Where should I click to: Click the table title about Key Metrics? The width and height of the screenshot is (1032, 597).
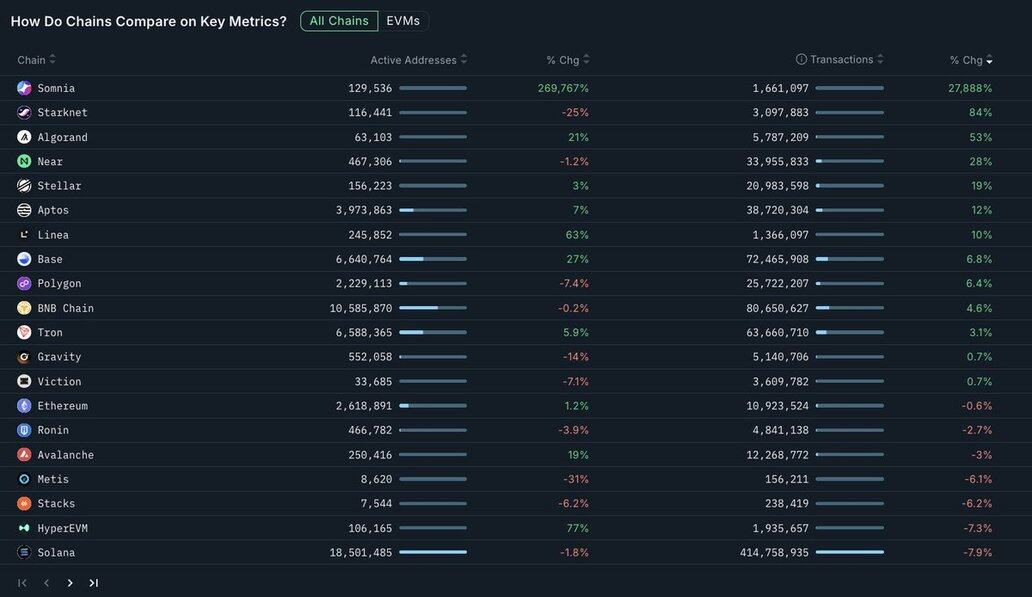coord(149,21)
